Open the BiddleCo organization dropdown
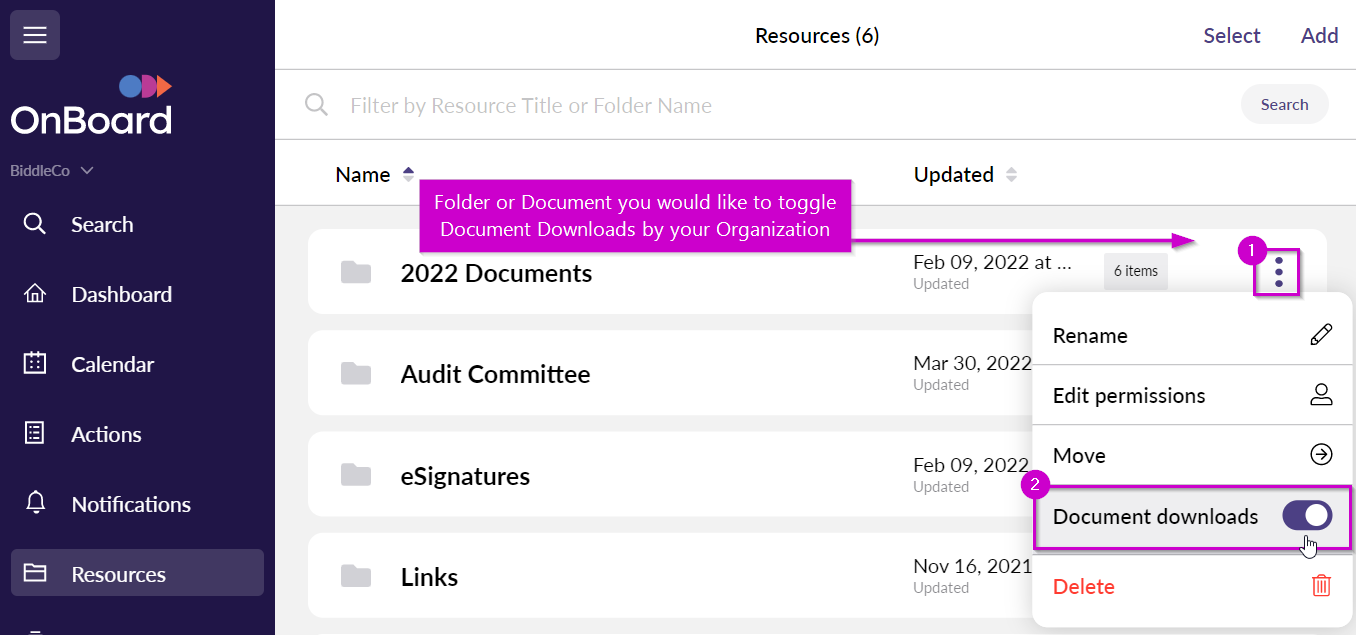1356x635 pixels. pyautogui.click(x=51, y=170)
